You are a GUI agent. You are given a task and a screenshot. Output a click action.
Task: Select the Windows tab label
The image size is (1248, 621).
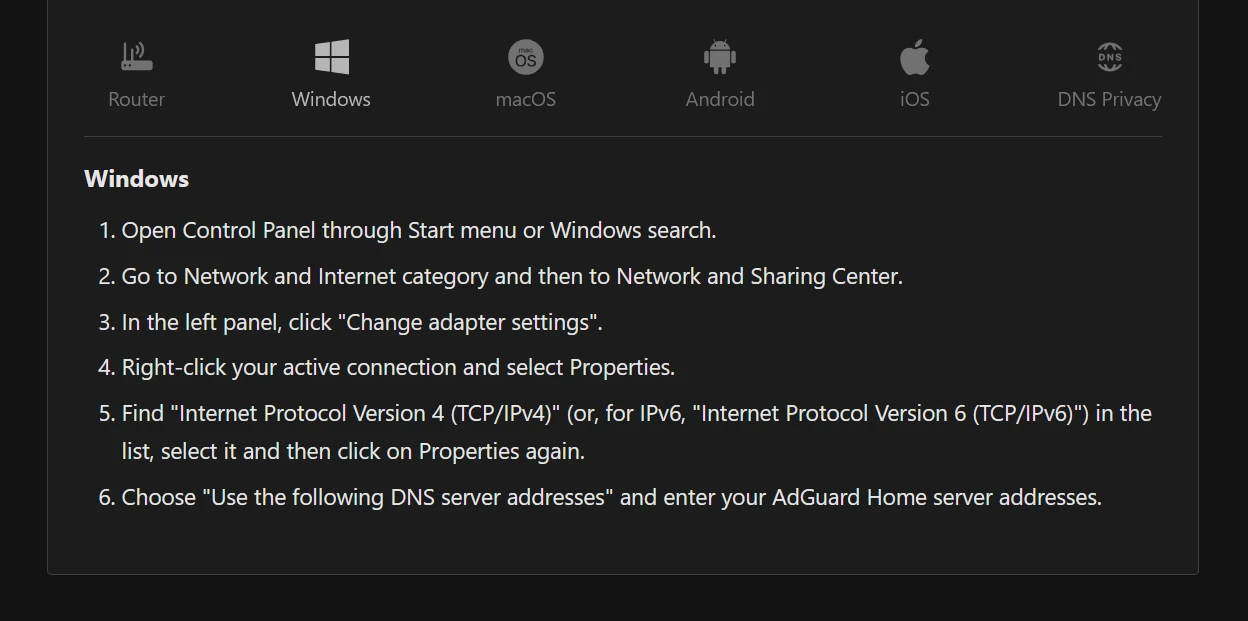point(331,99)
